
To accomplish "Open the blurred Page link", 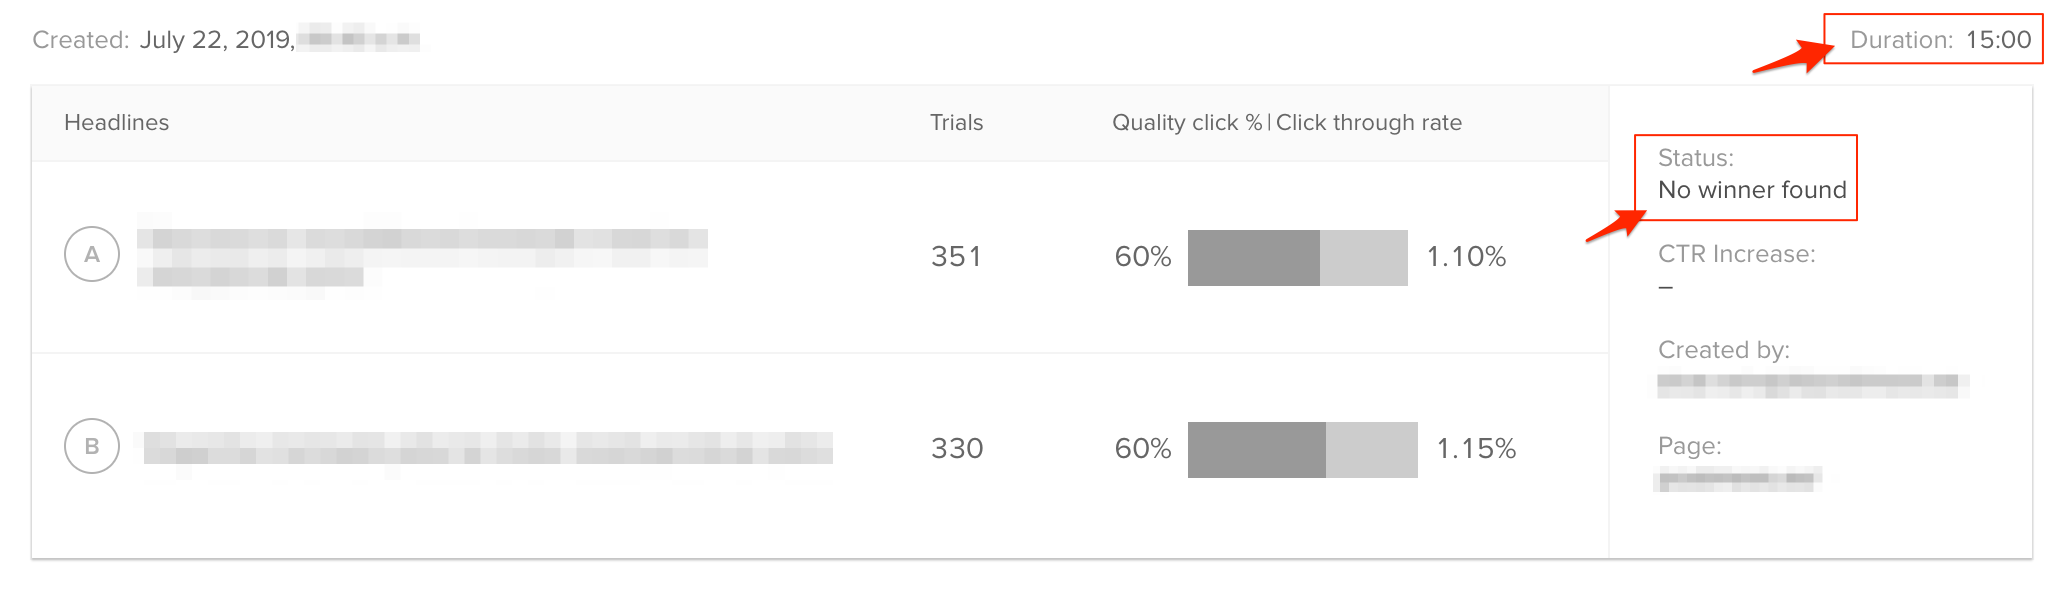I will [x=1738, y=480].
